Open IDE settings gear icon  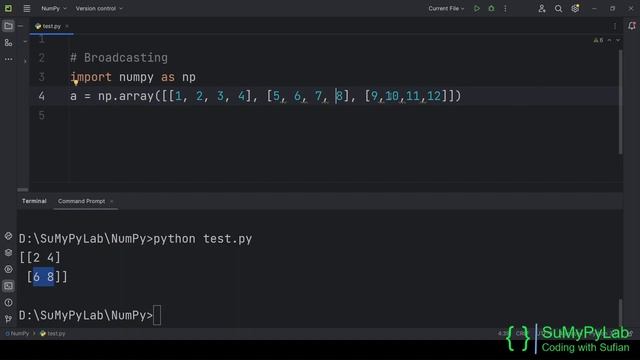[x=575, y=8]
